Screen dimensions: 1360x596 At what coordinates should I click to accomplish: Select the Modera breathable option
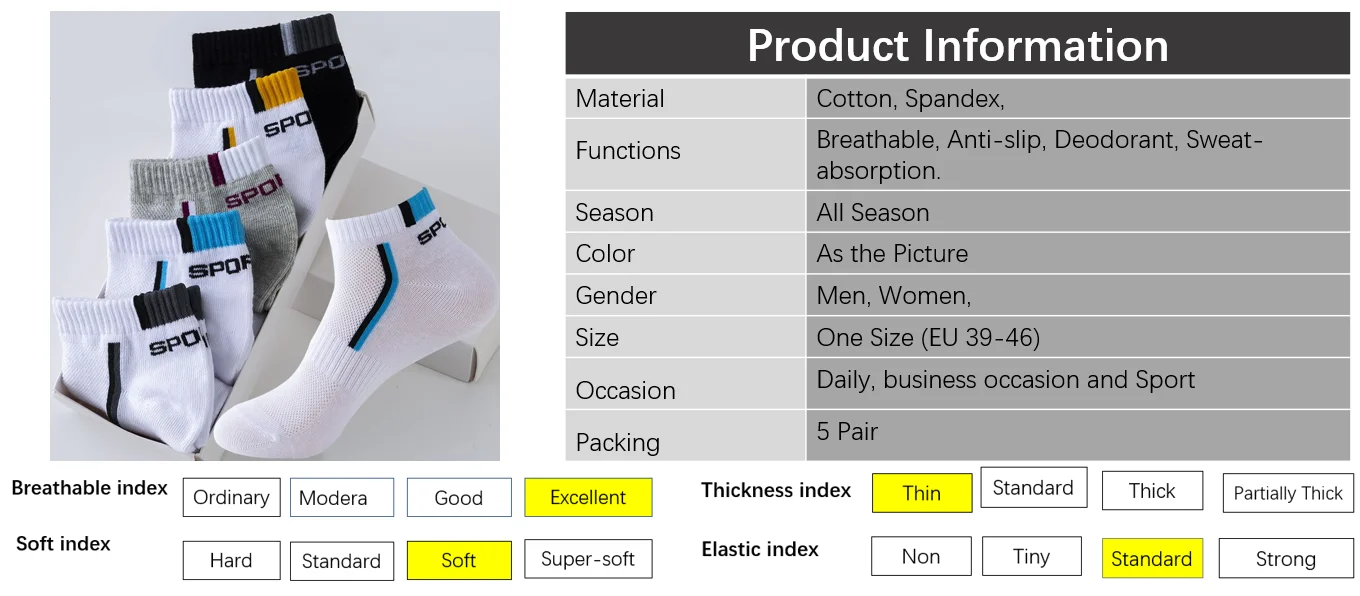click(342, 497)
